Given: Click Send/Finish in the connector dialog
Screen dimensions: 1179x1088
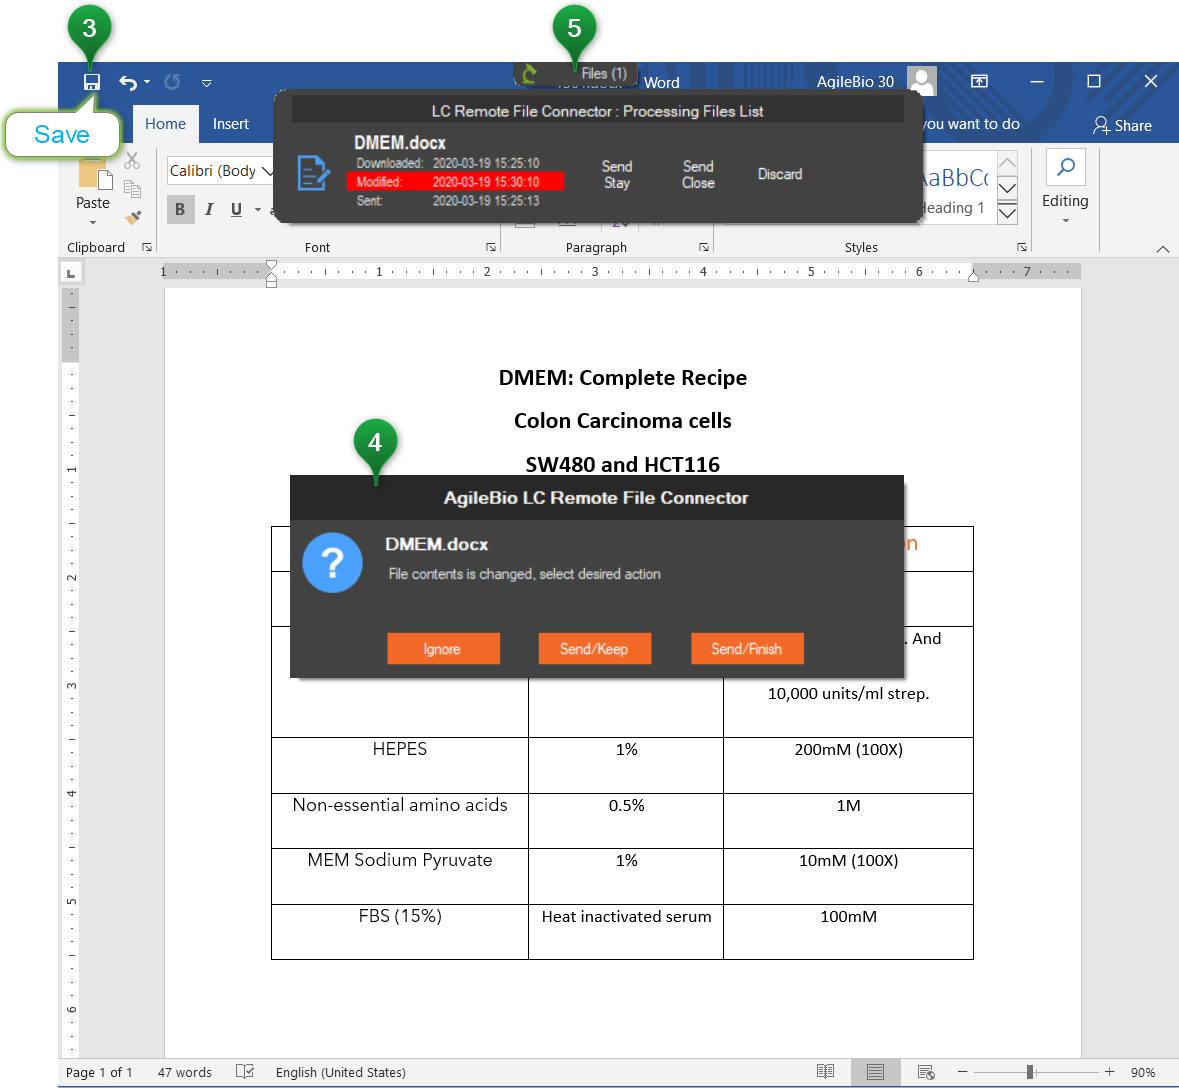Looking at the screenshot, I should pyautogui.click(x=747, y=649).
